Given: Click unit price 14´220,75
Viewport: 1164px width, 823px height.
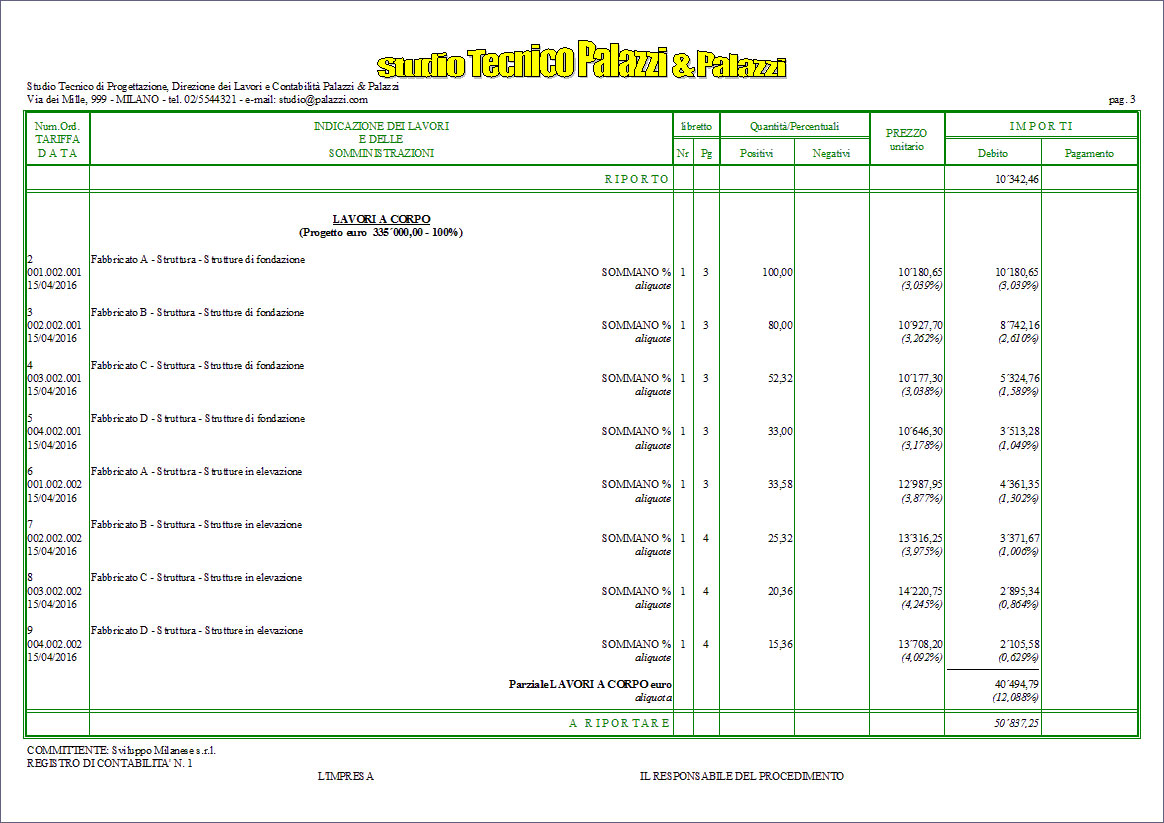Looking at the screenshot, I should (921, 591).
